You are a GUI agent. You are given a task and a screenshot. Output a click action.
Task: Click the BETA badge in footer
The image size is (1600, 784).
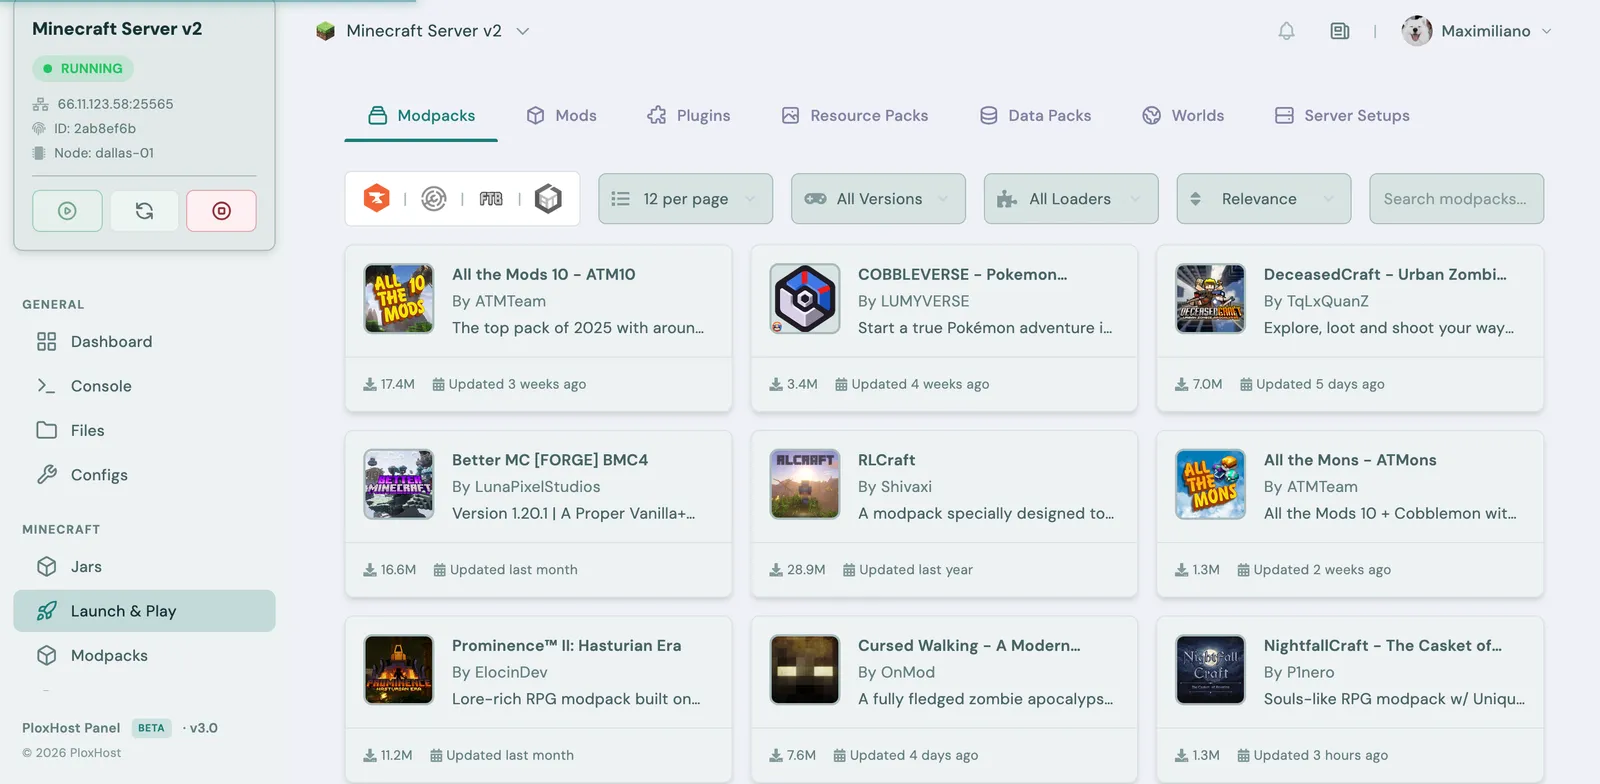[x=151, y=728]
